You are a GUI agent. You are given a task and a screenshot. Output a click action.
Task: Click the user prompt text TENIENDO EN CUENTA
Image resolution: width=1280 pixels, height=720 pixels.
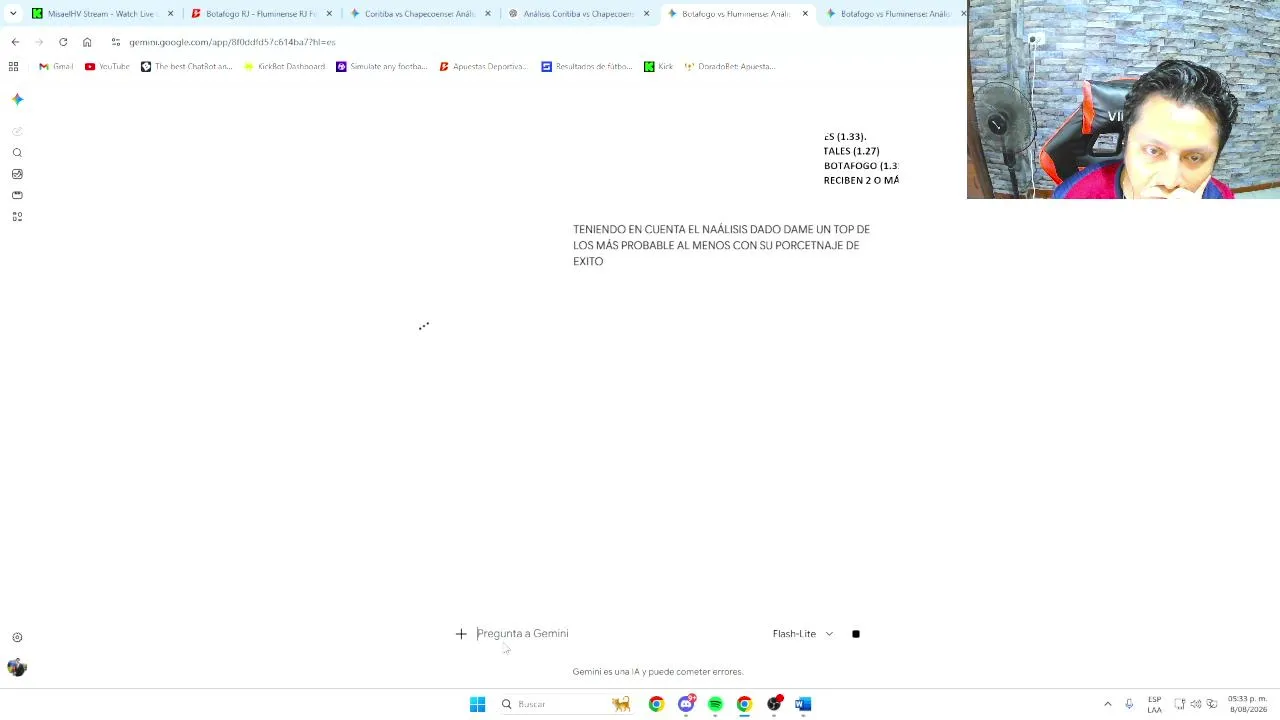point(721,245)
